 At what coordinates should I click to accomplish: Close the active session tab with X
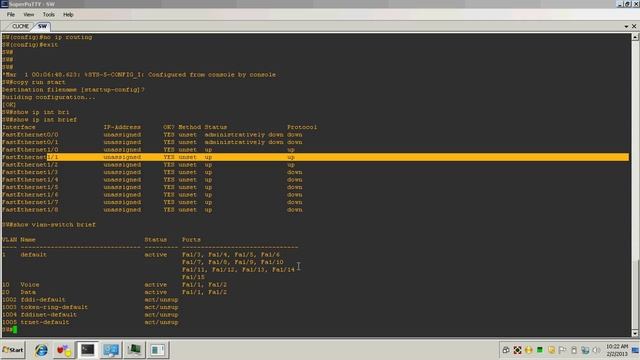point(634,26)
